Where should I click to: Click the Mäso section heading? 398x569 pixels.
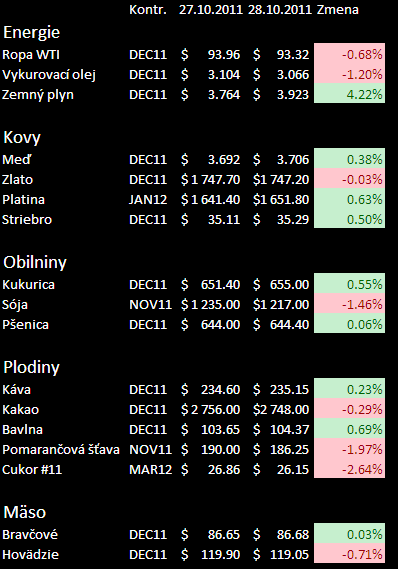coord(25,512)
